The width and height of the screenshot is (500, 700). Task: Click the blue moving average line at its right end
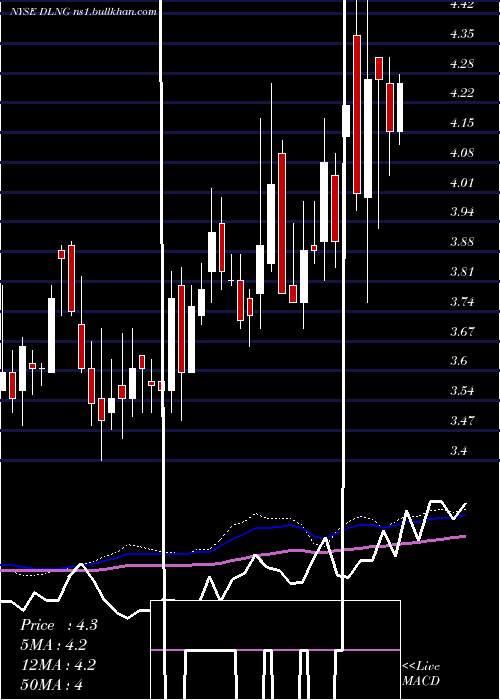coord(463,515)
